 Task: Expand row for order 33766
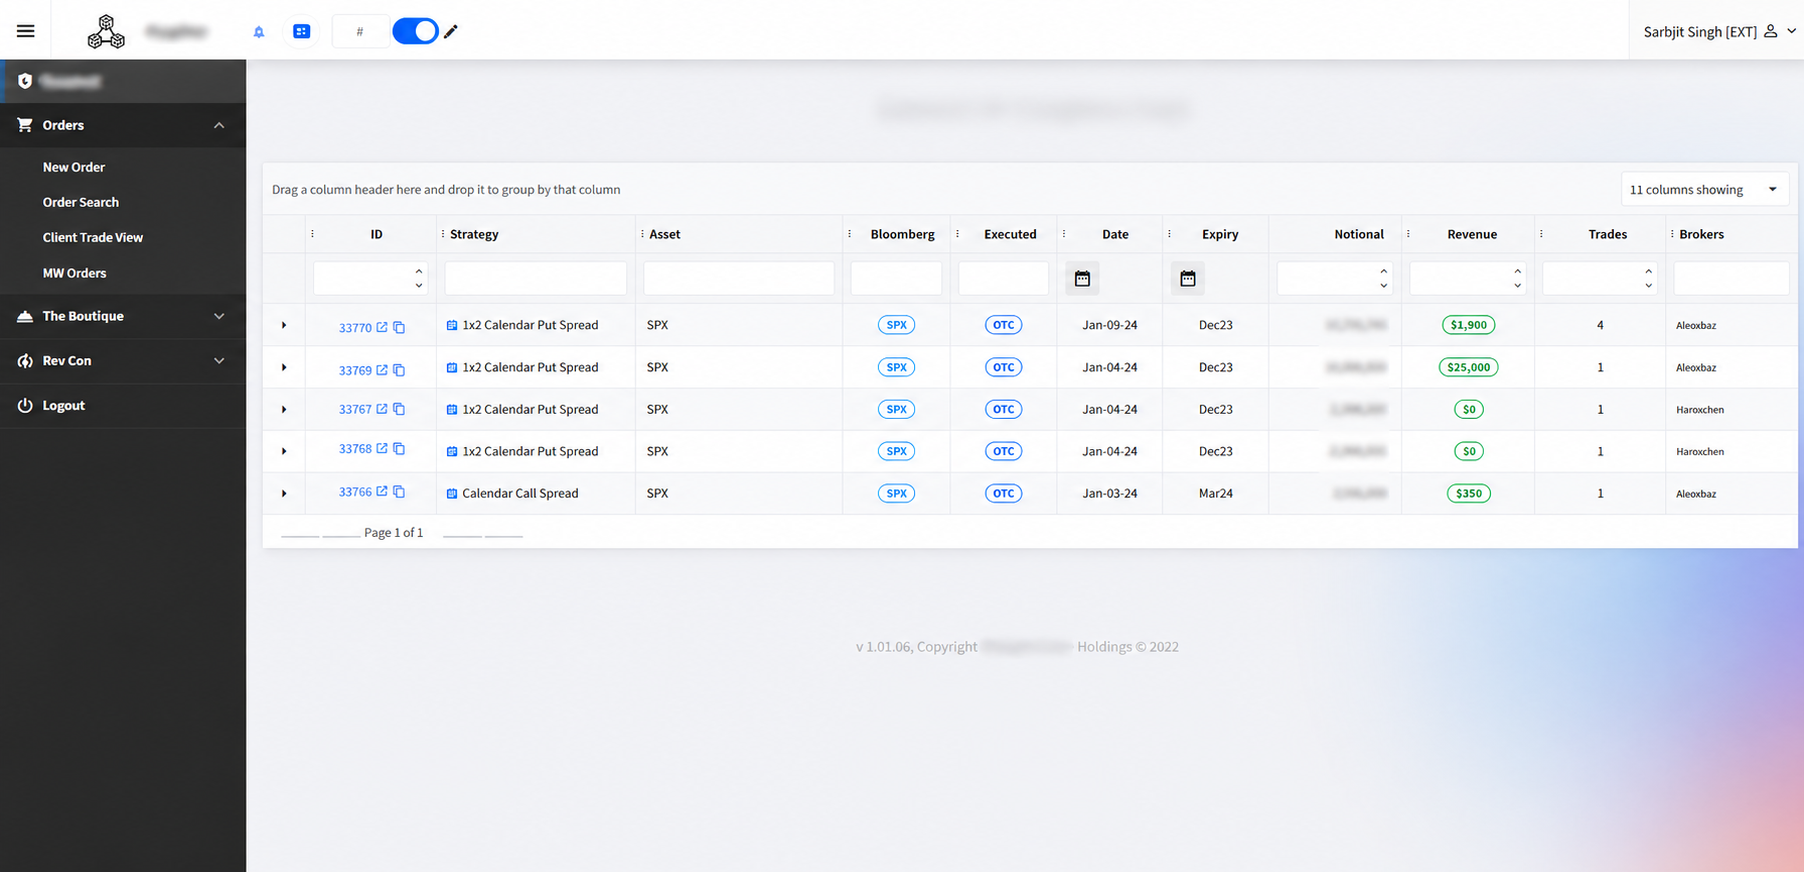click(284, 493)
